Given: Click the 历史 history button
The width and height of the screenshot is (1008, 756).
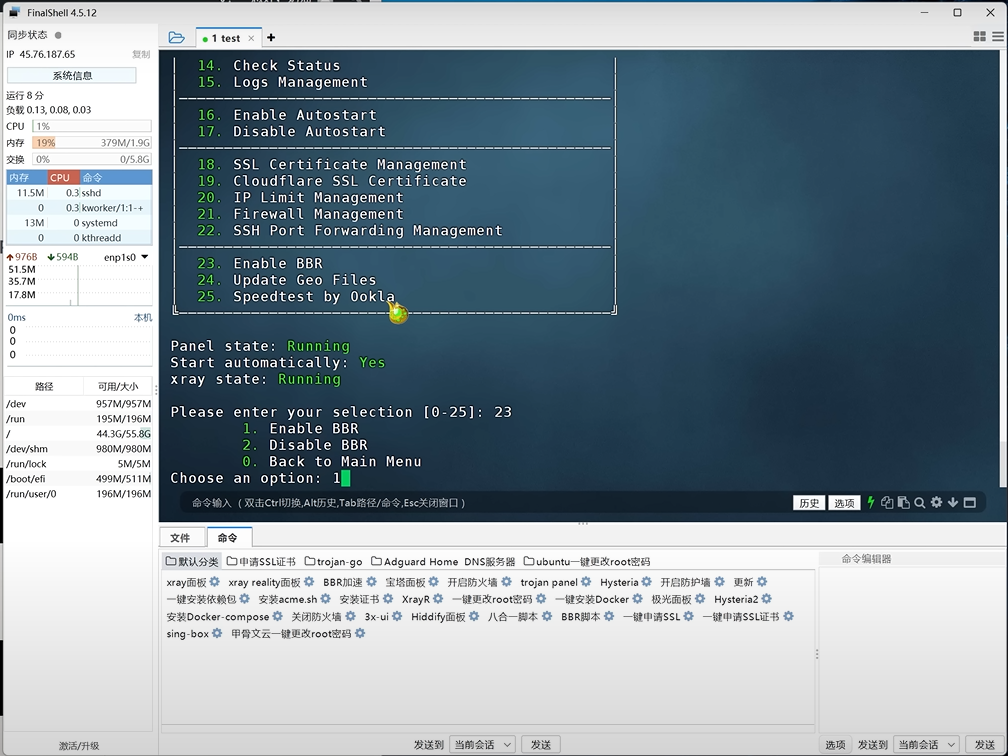Looking at the screenshot, I should 810,503.
